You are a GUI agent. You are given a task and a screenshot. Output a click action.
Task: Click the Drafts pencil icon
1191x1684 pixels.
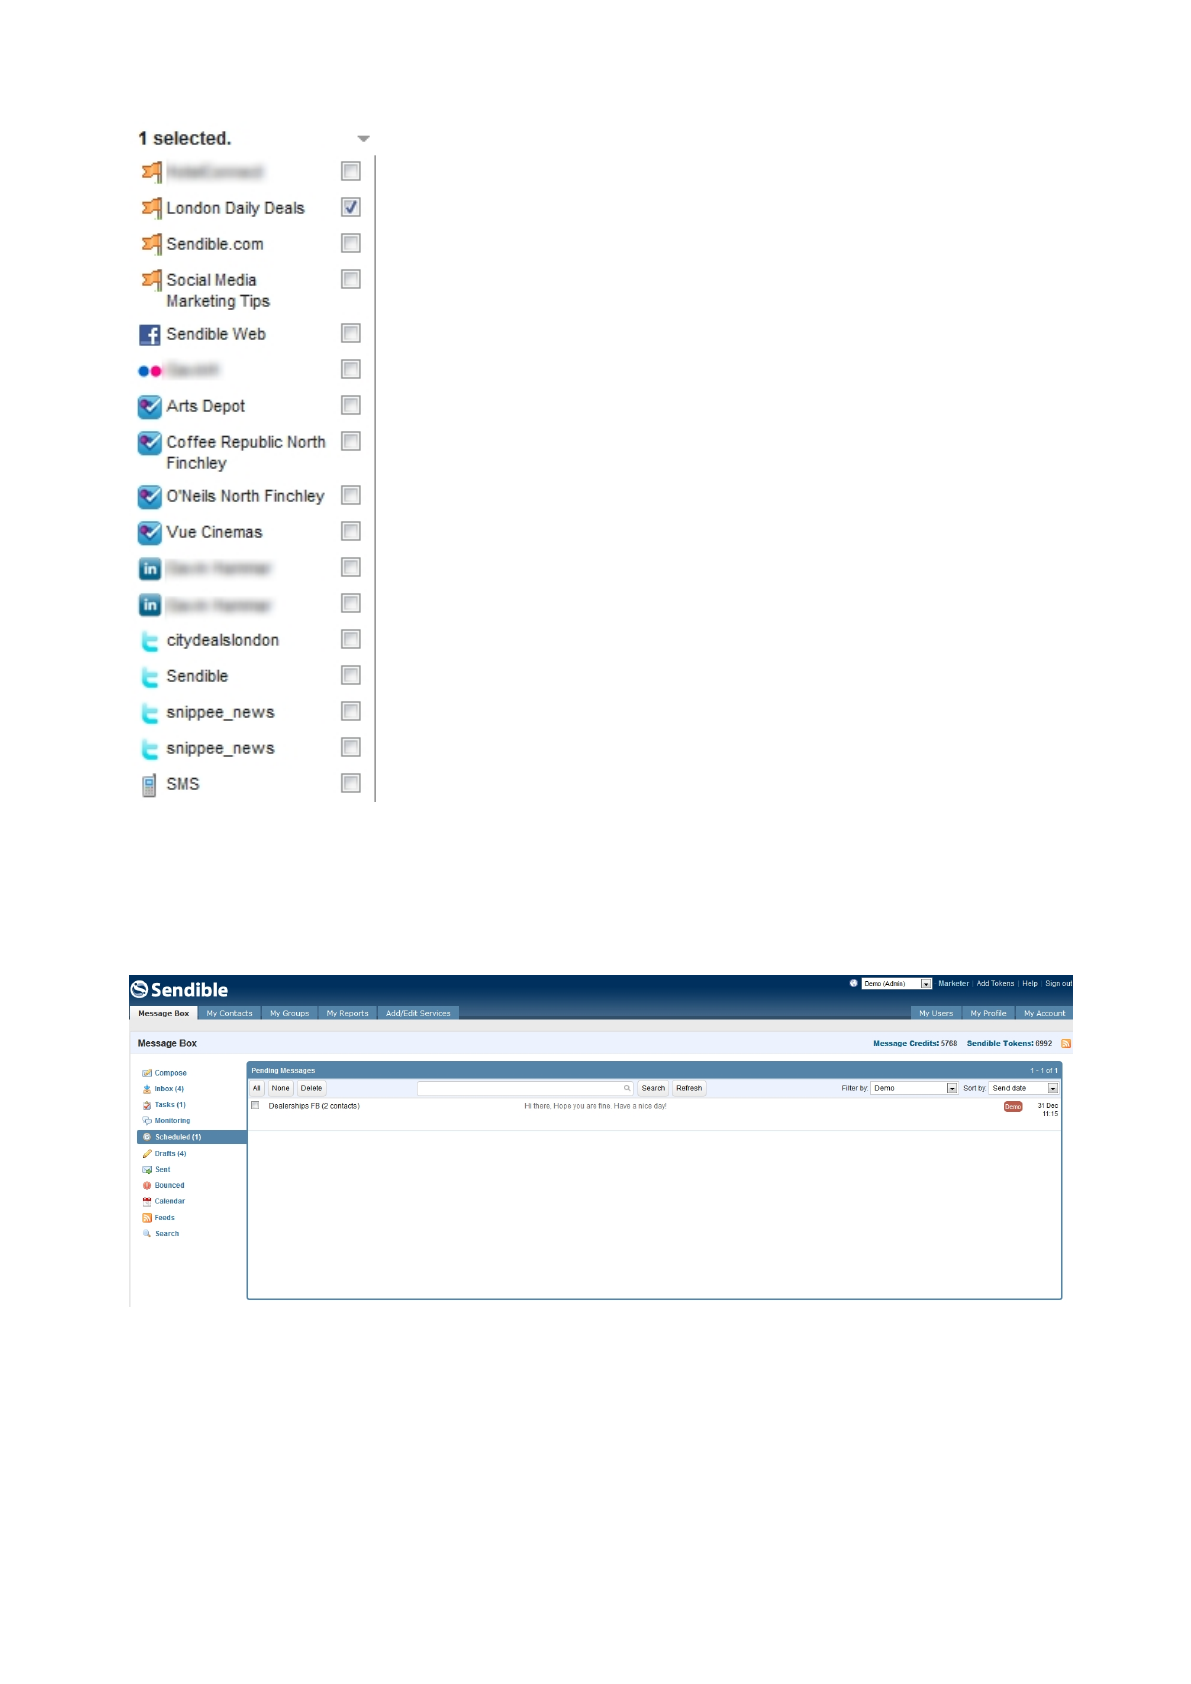[147, 1154]
